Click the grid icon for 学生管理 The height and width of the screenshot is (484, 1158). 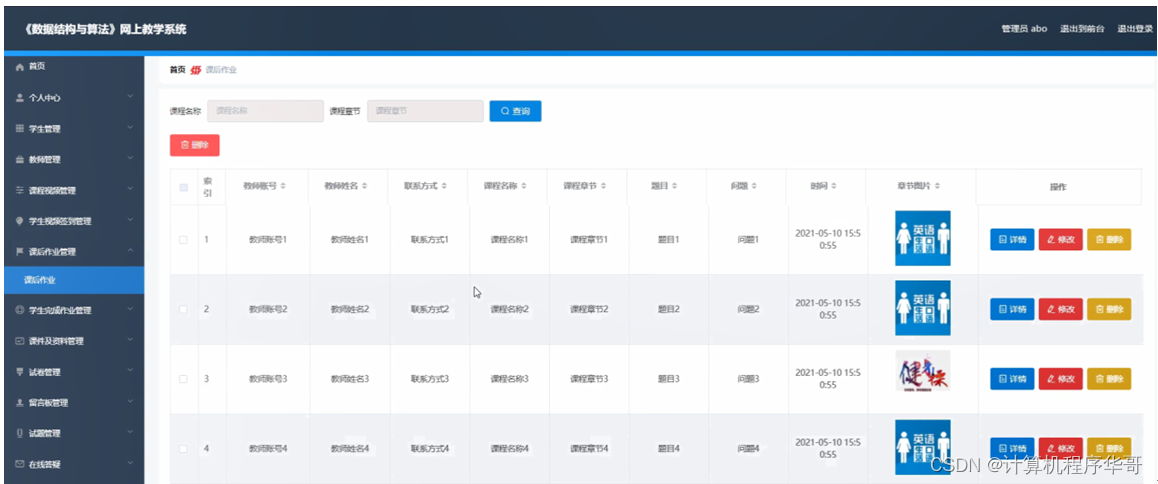20,129
